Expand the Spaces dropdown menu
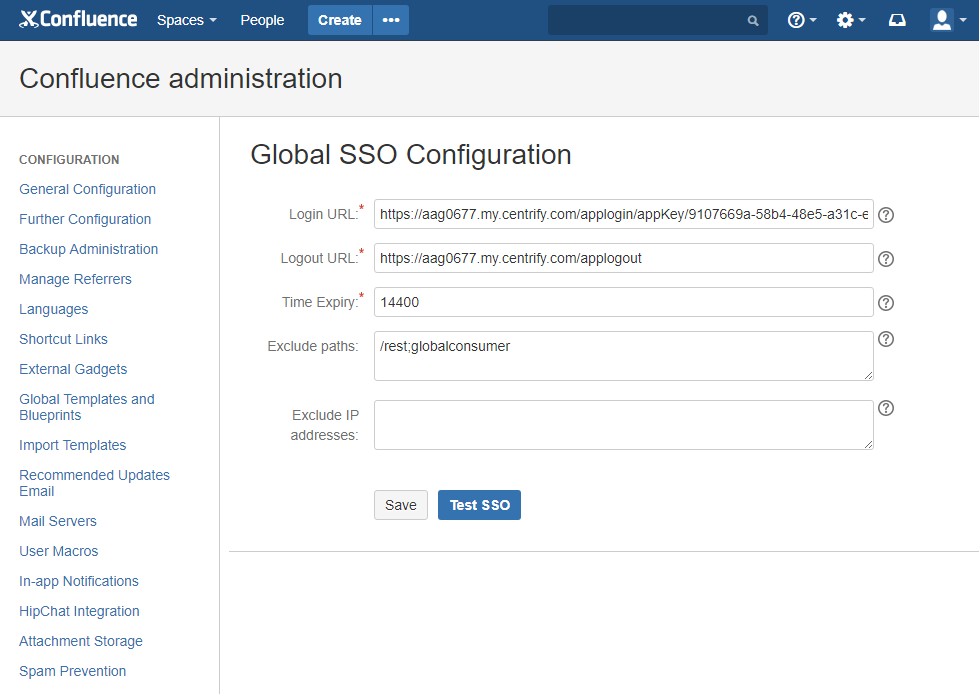The image size is (979, 694). pos(186,20)
